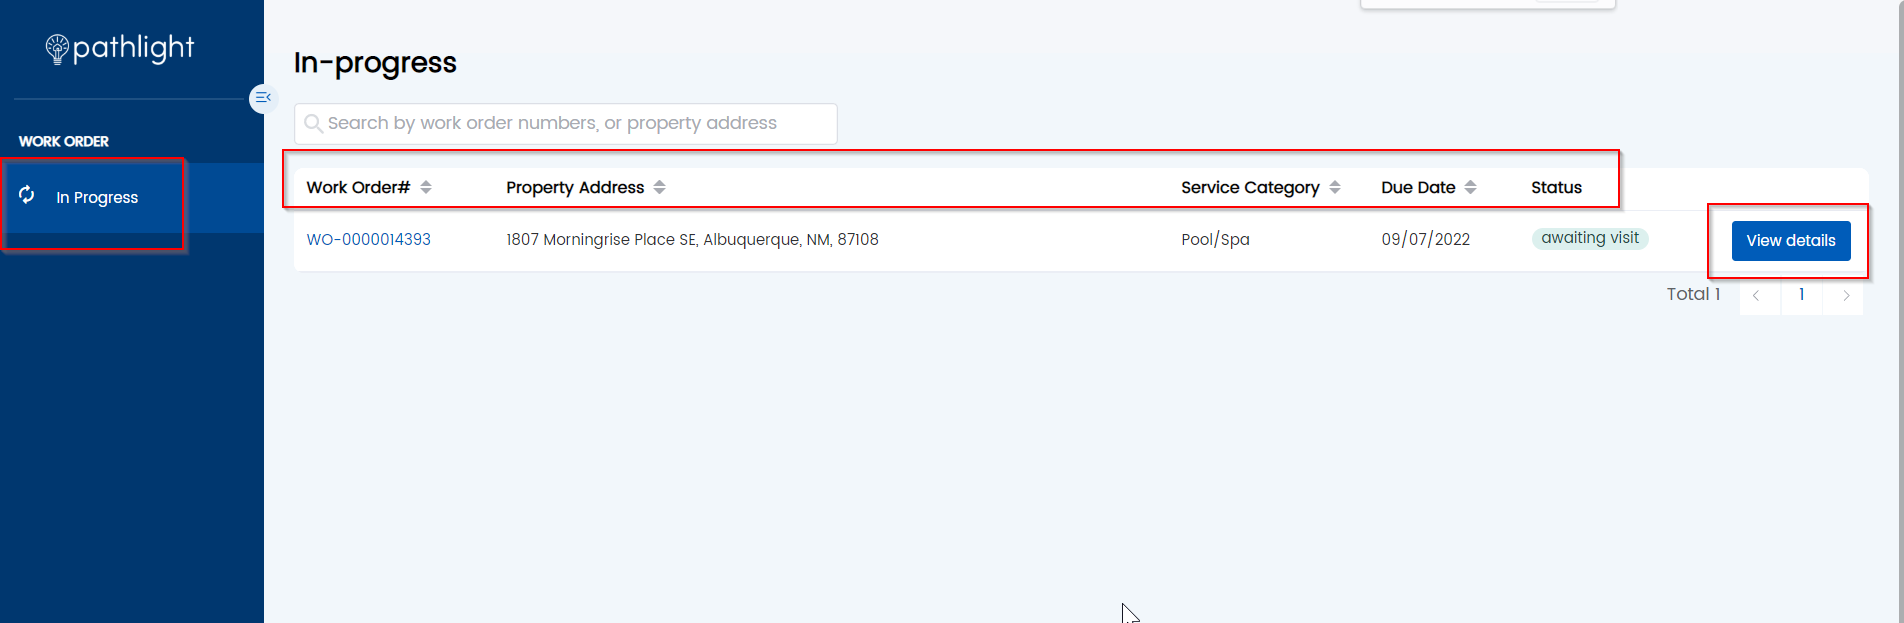This screenshot has height=623, width=1904.
Task: Sort by Service Category arrows
Action: (x=1335, y=187)
